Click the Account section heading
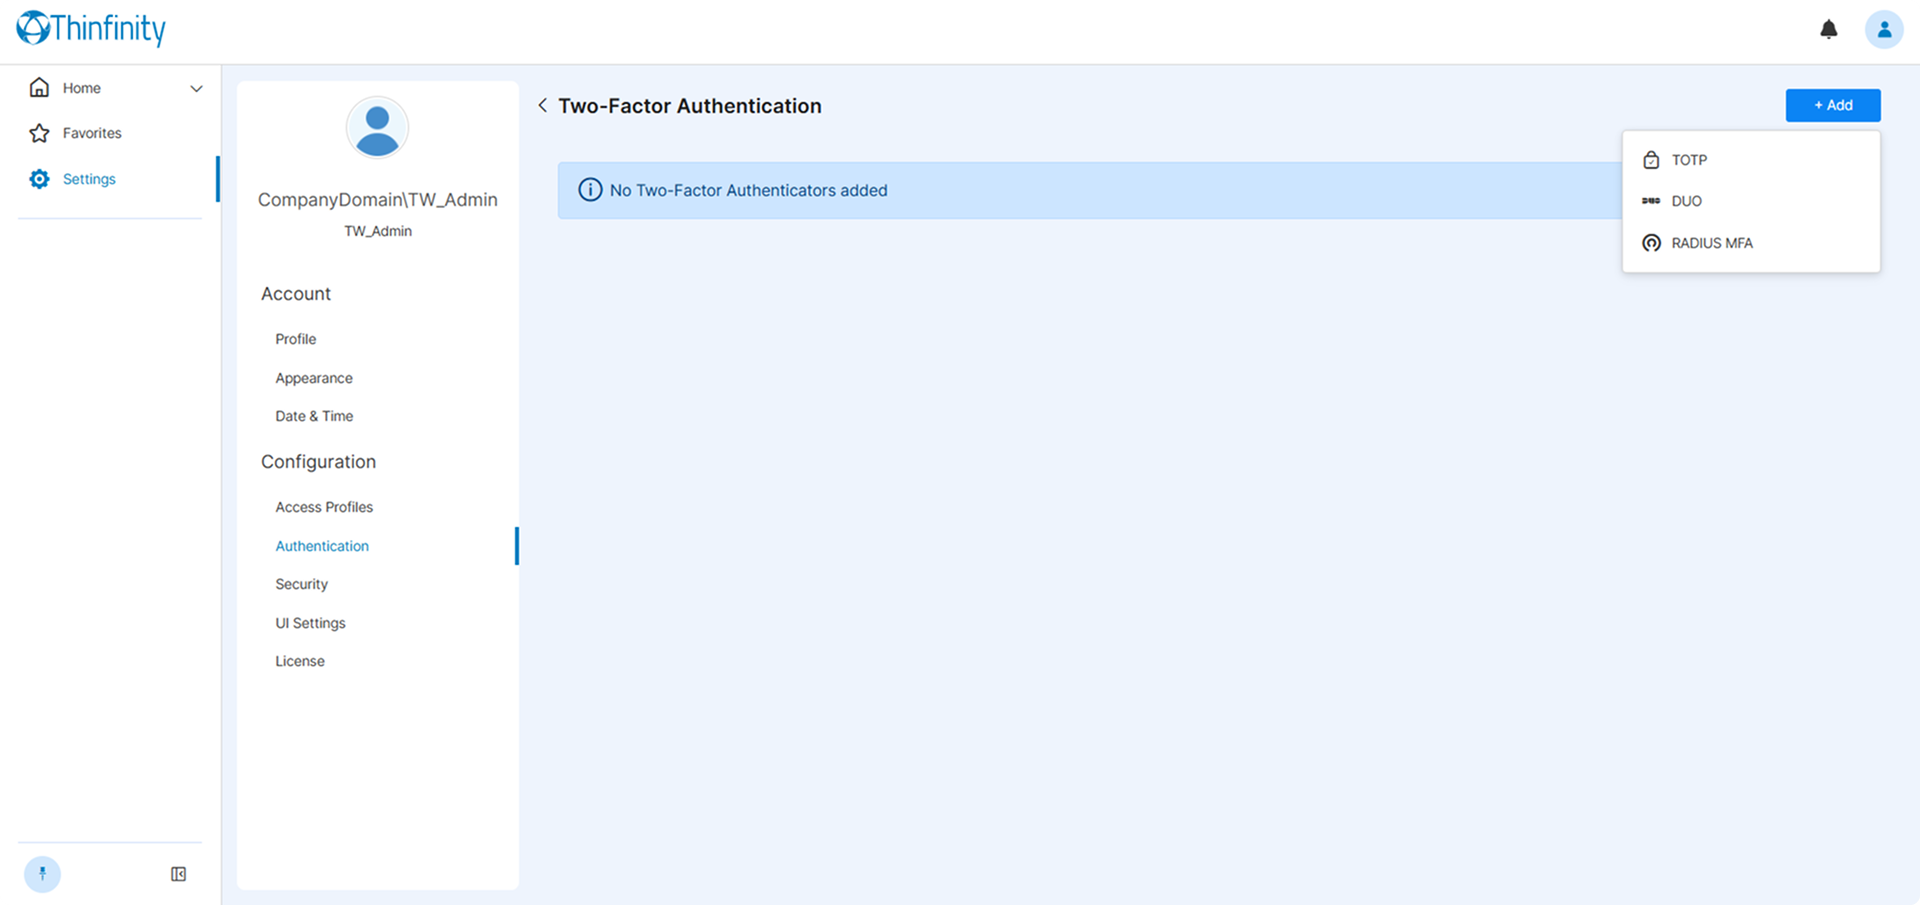This screenshot has height=905, width=1920. click(x=295, y=294)
